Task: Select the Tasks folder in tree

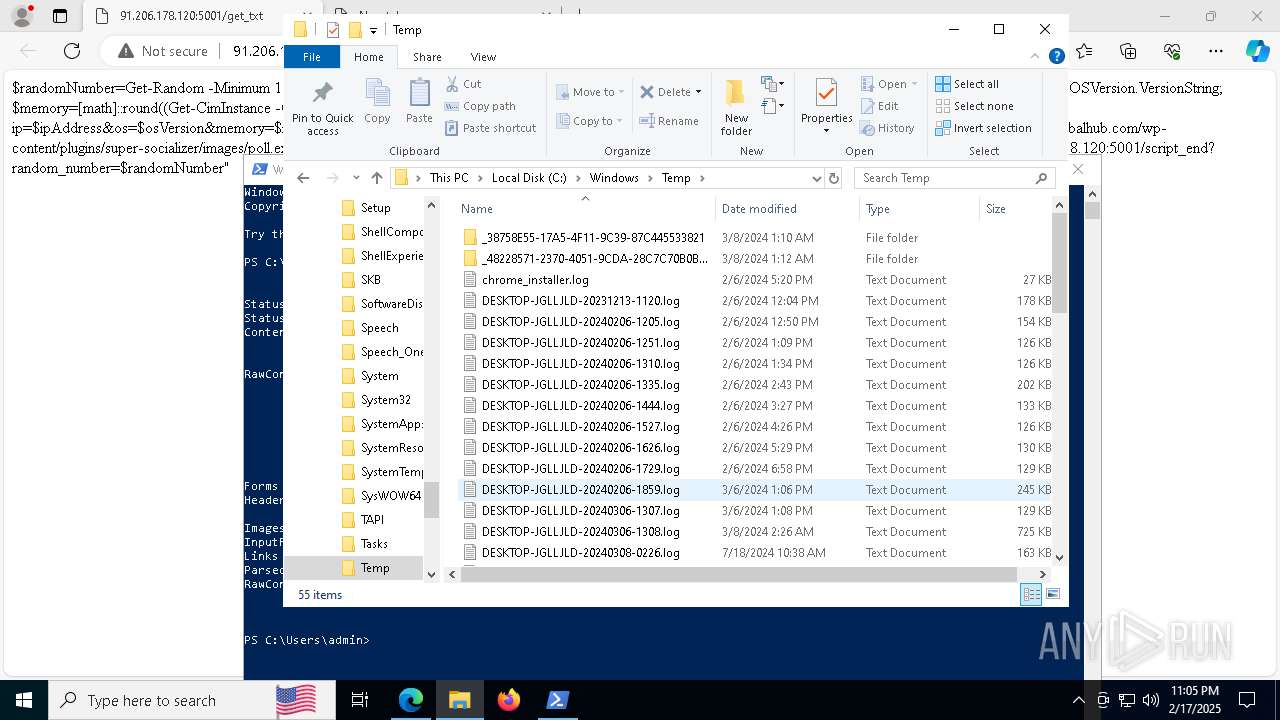Action: [x=374, y=544]
